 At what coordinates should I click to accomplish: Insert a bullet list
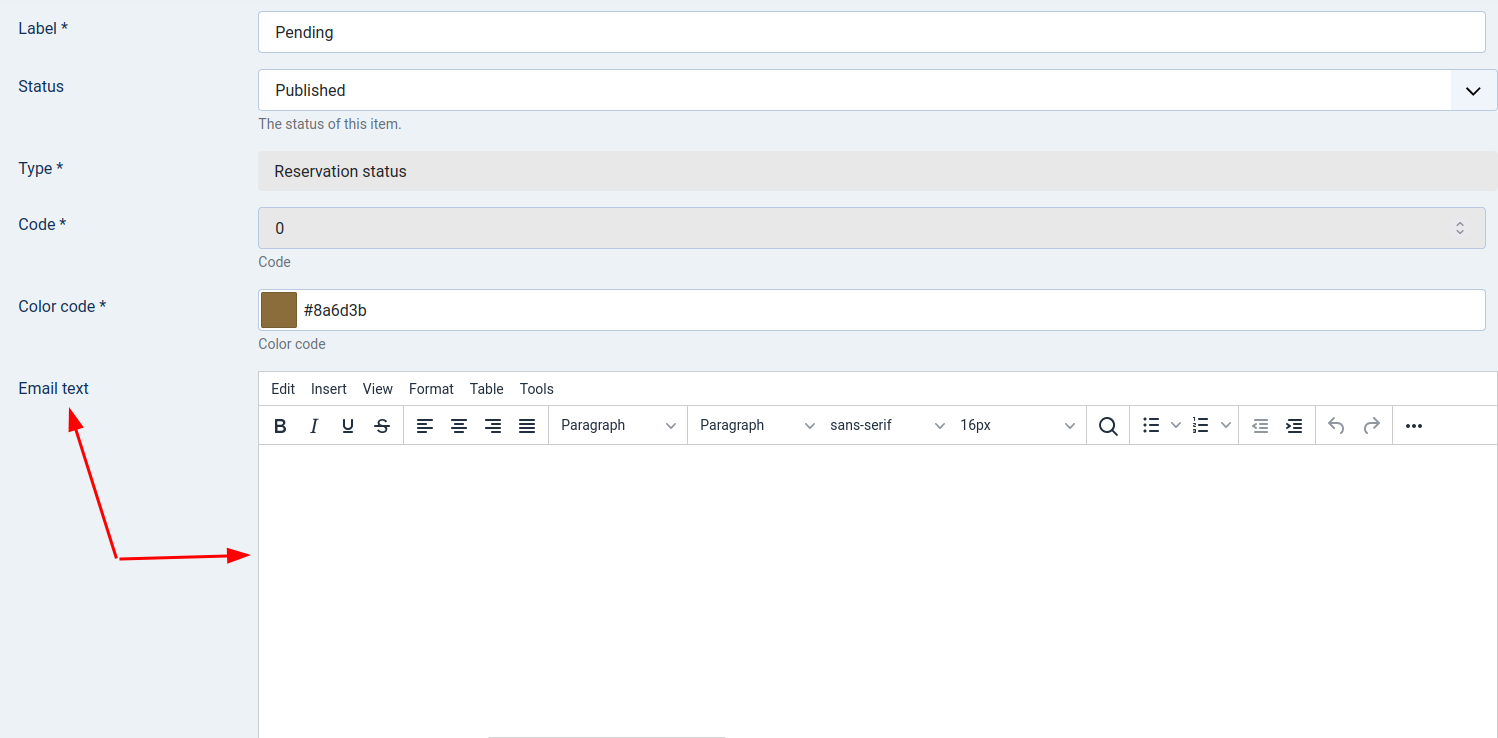[x=1151, y=426]
